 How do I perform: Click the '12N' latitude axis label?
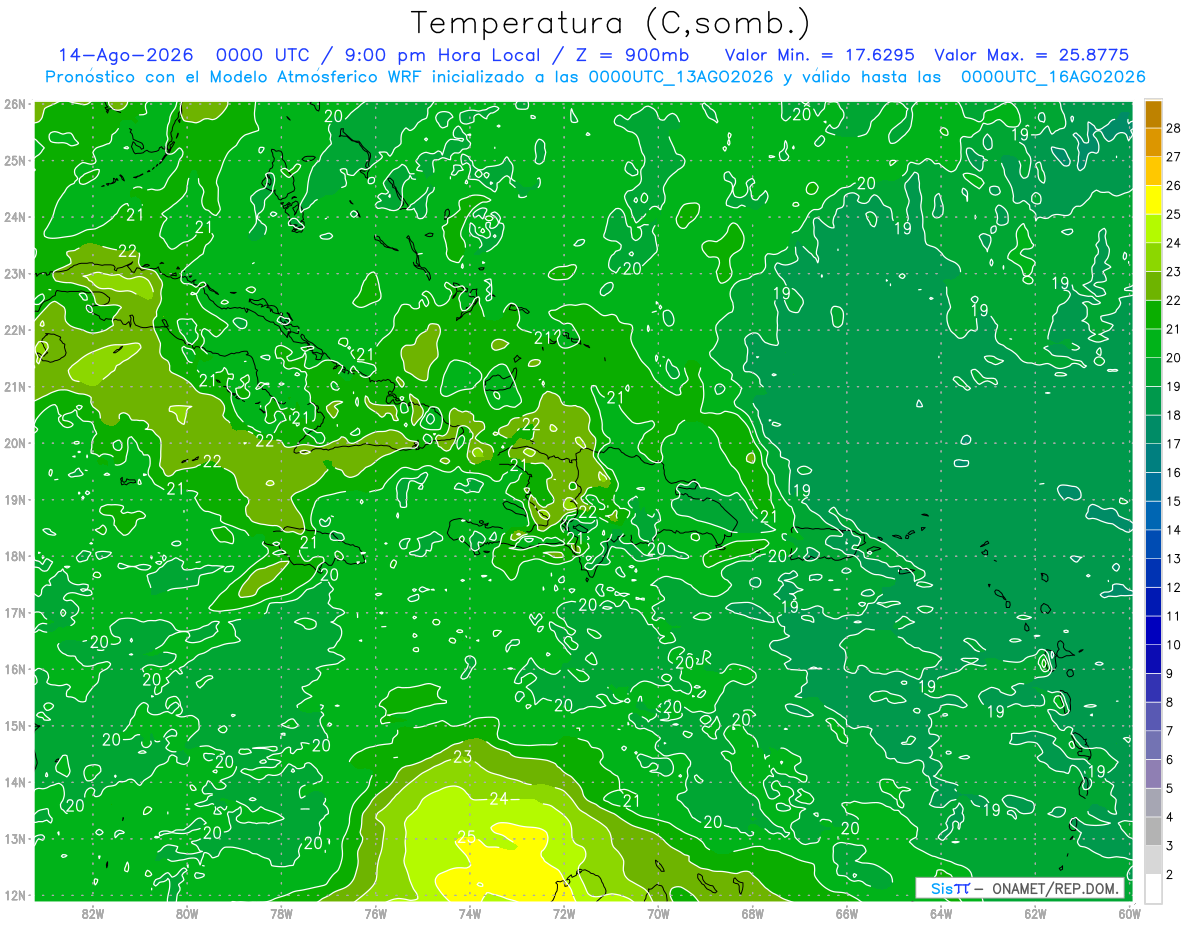click(x=13, y=895)
